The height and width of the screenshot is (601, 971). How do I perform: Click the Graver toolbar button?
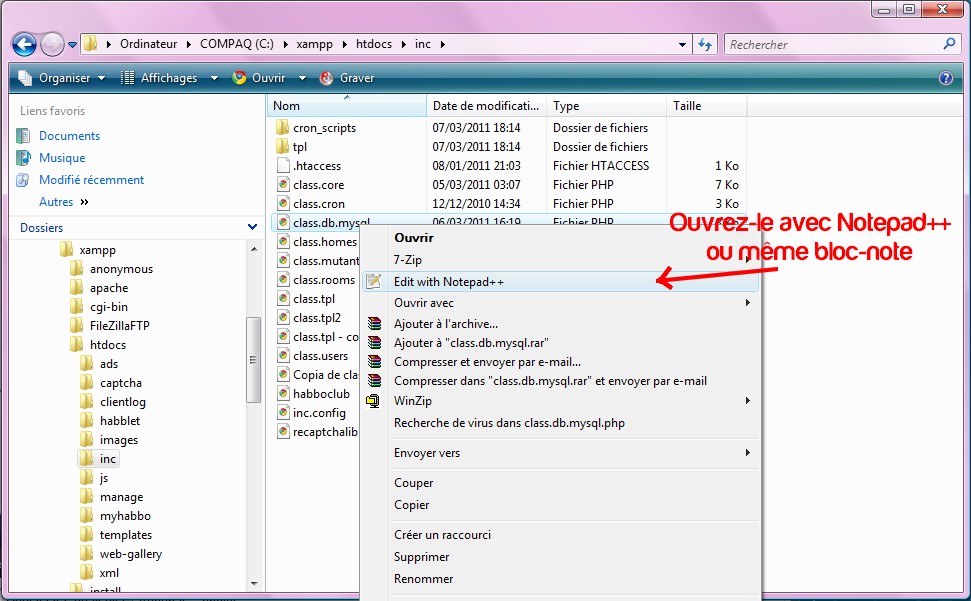(x=347, y=78)
